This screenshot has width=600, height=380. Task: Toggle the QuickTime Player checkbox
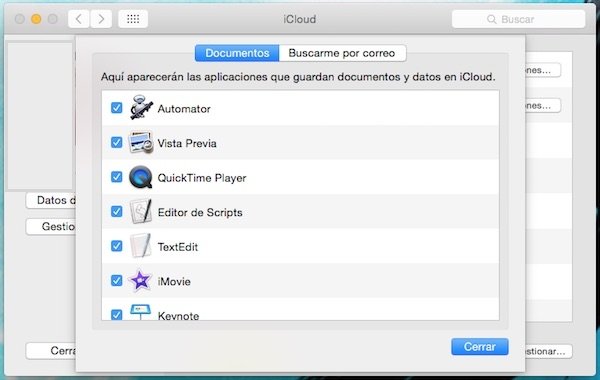(x=116, y=177)
